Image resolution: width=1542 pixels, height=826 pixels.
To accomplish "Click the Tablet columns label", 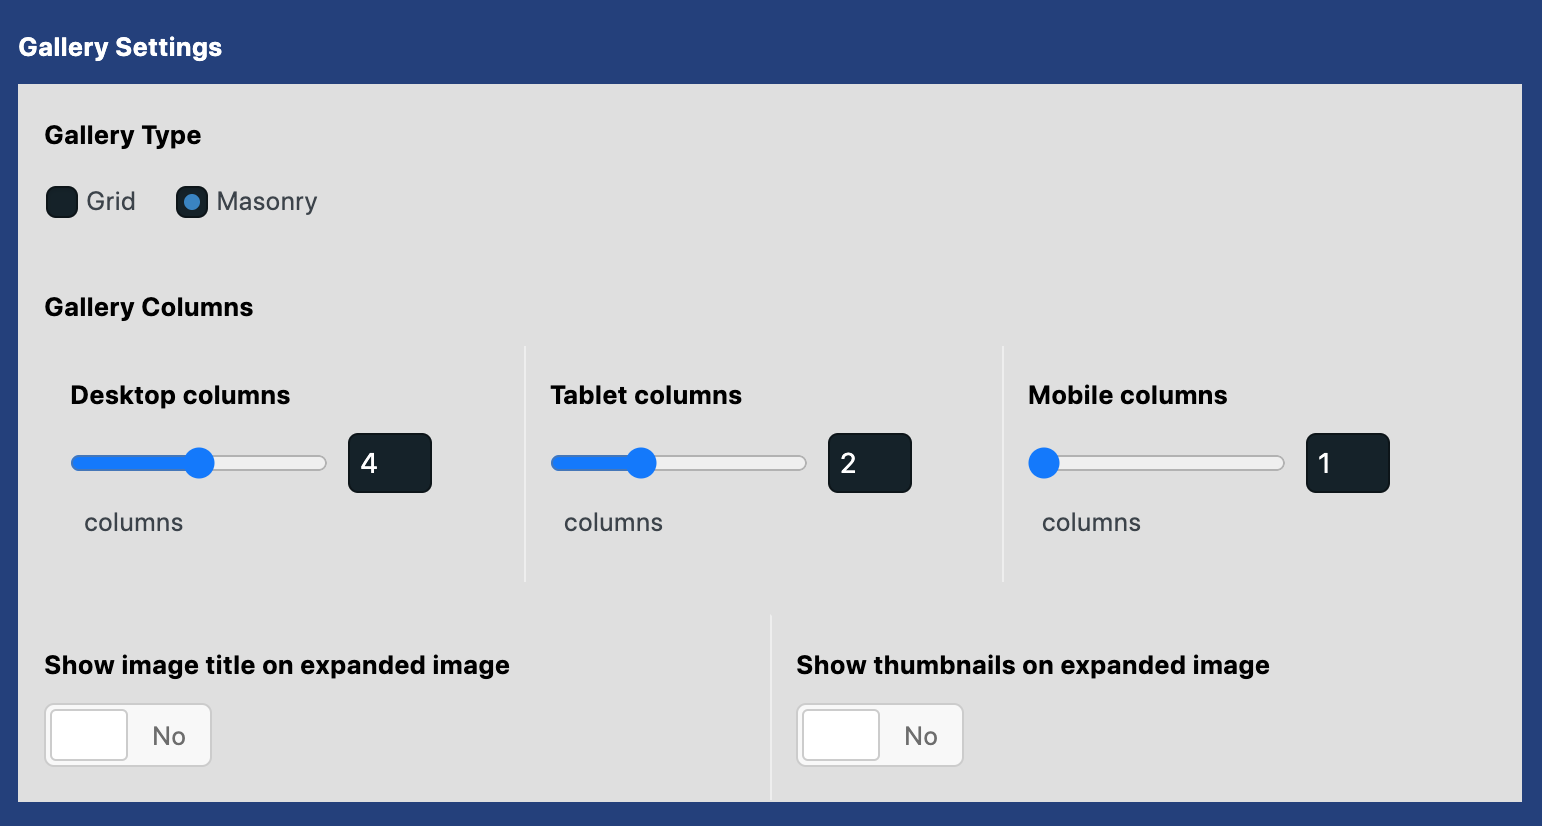I will coord(646,395).
